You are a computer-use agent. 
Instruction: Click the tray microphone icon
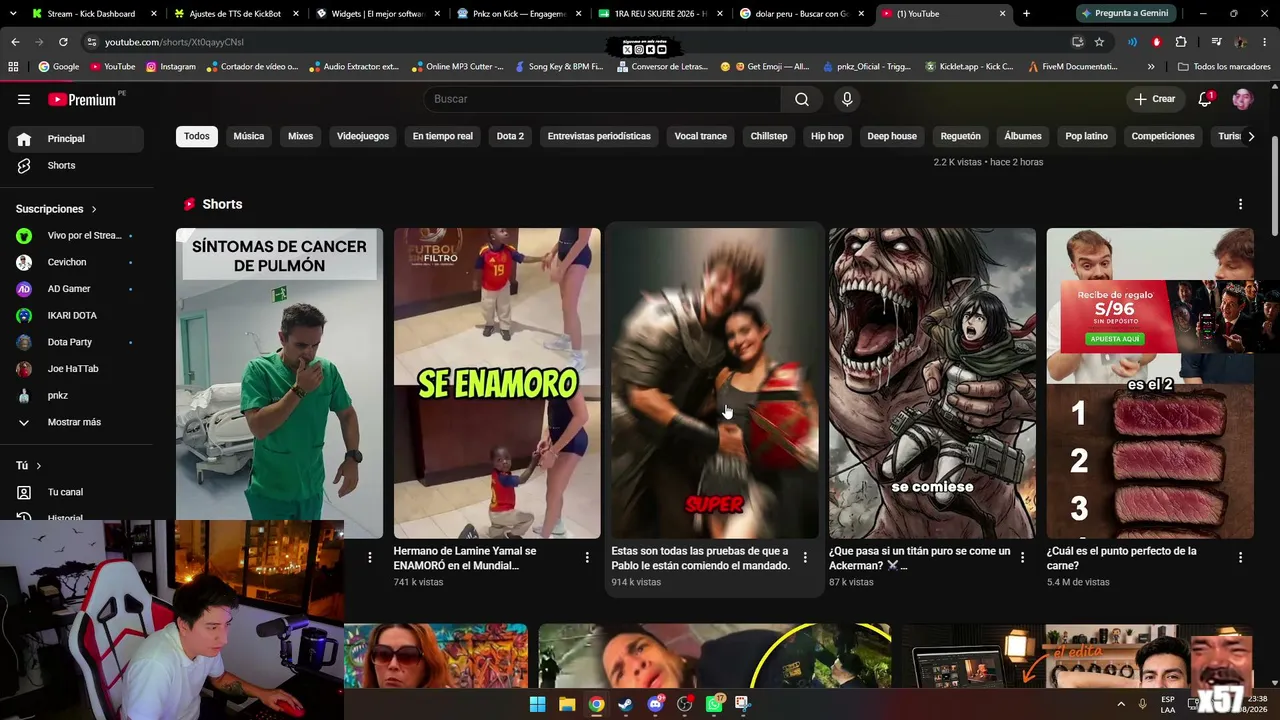click(1142, 704)
